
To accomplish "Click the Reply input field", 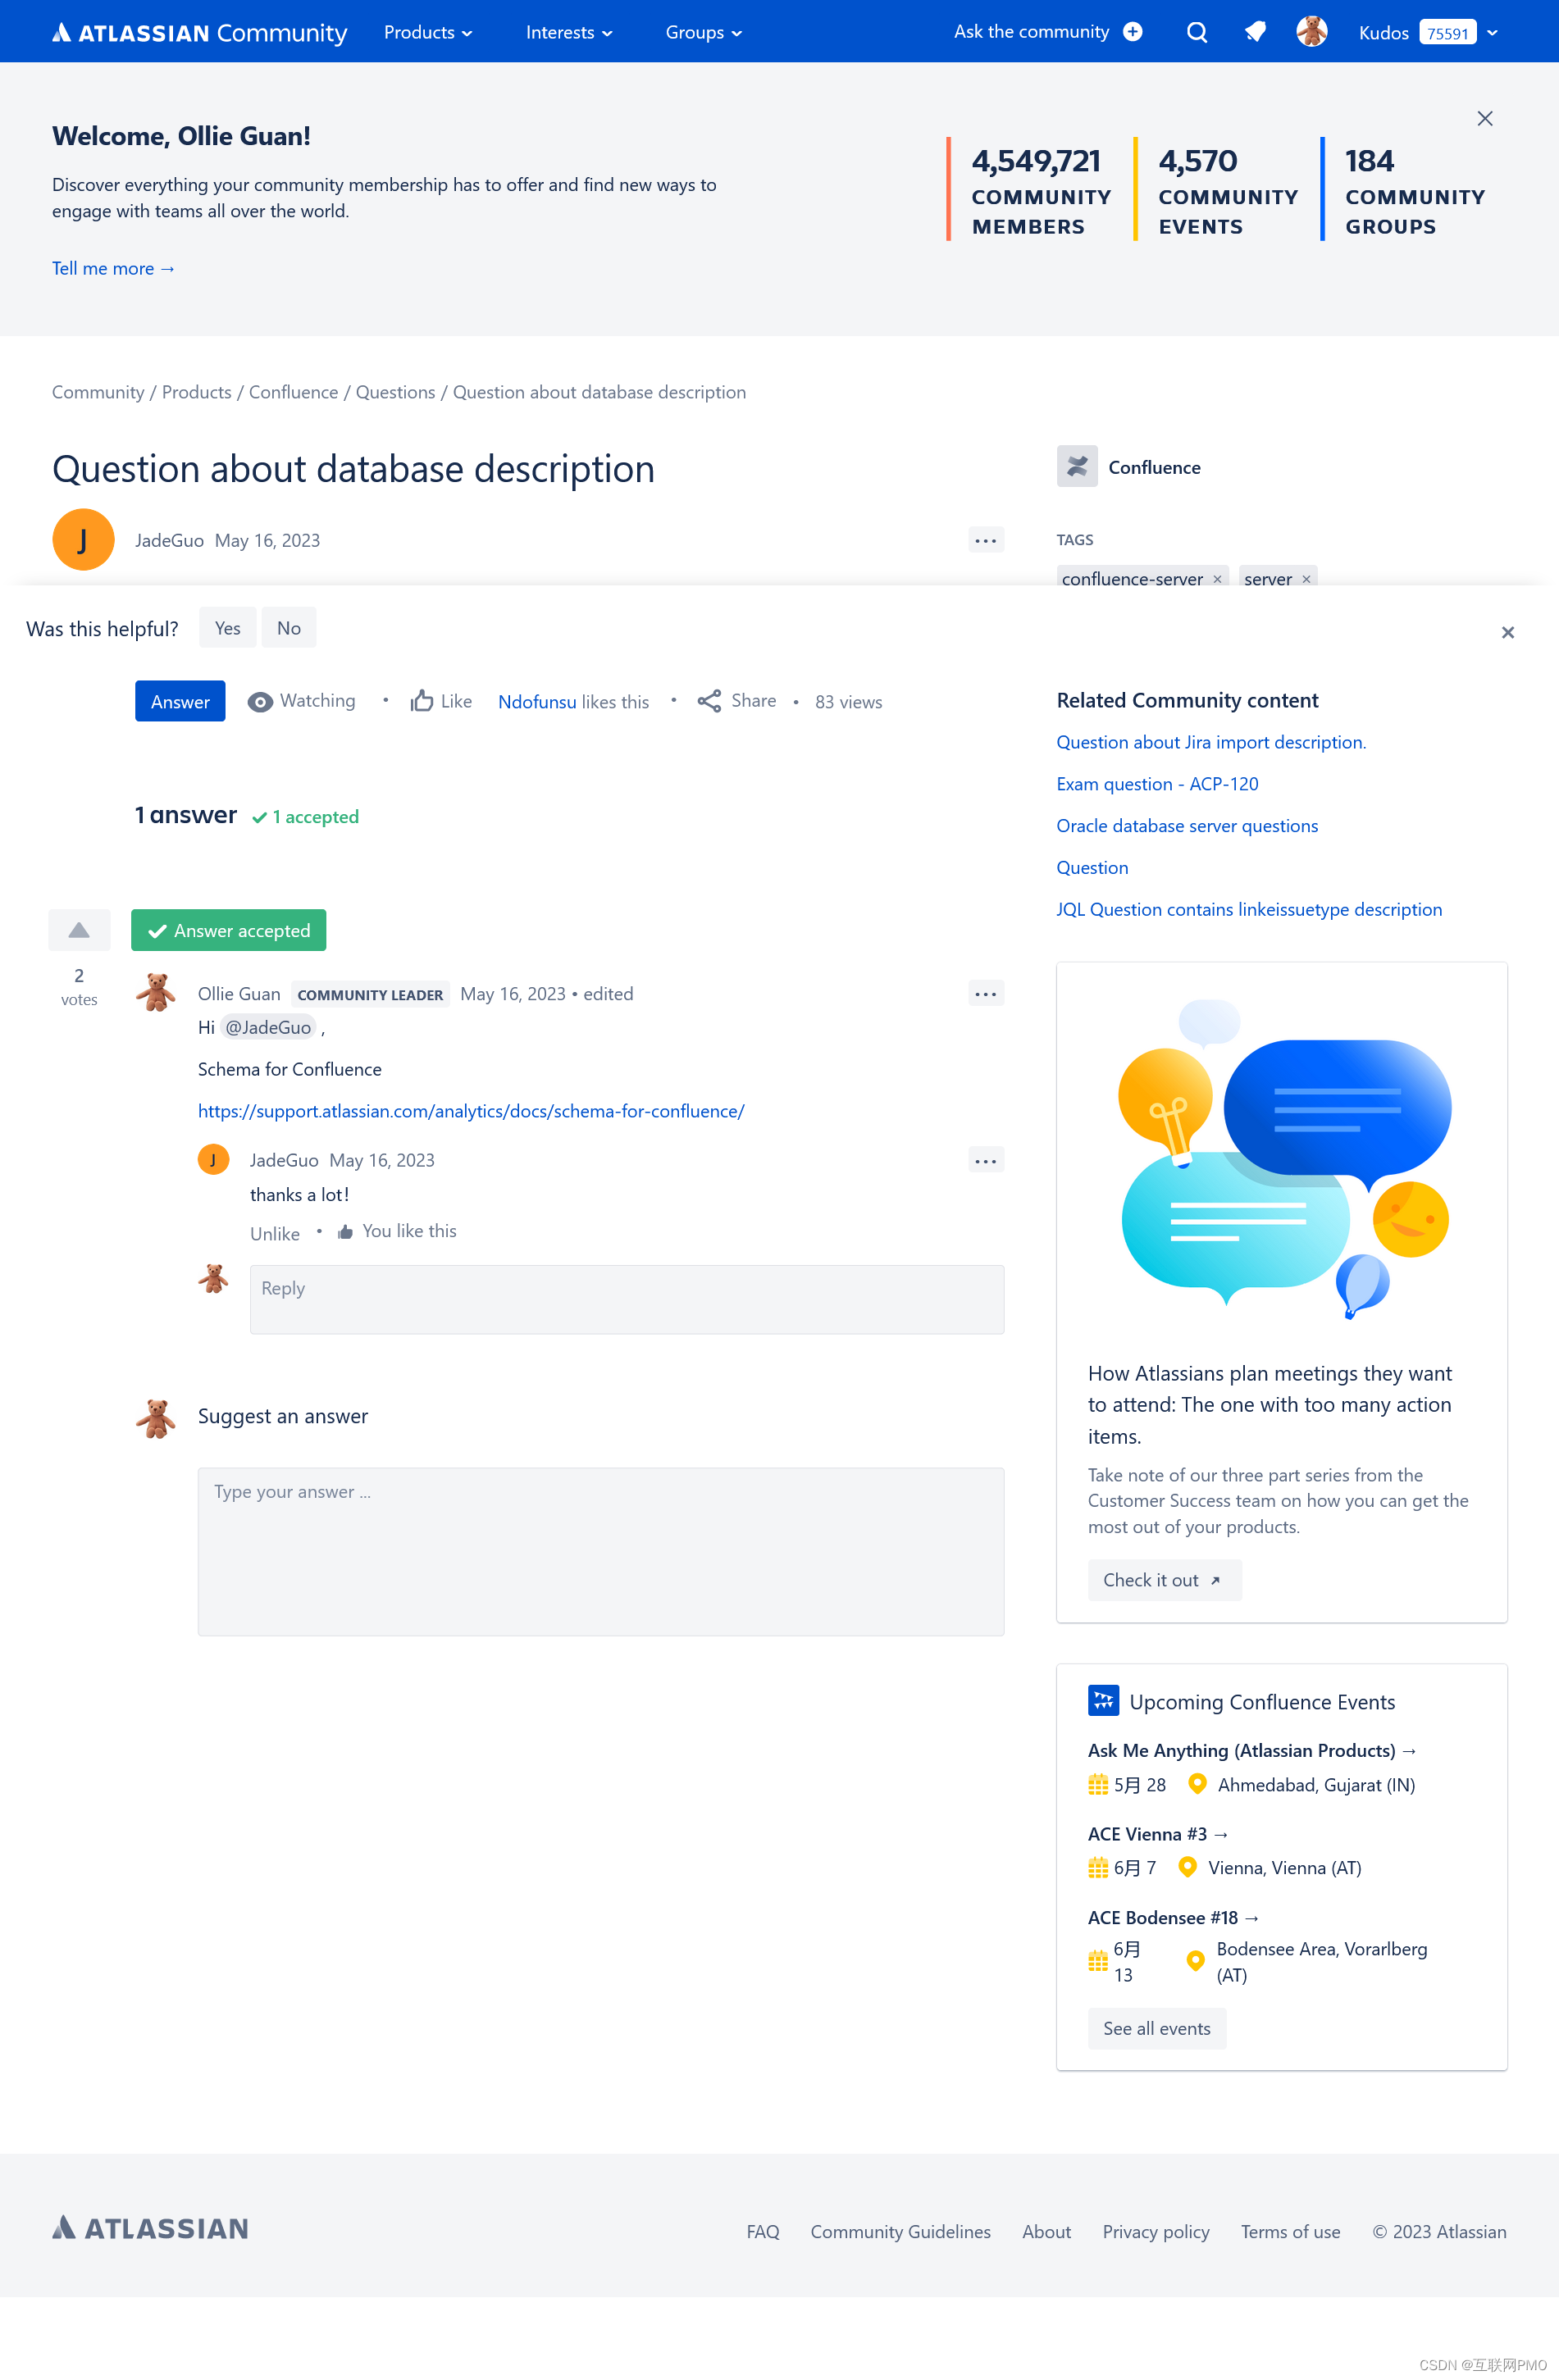I will pos(627,1299).
